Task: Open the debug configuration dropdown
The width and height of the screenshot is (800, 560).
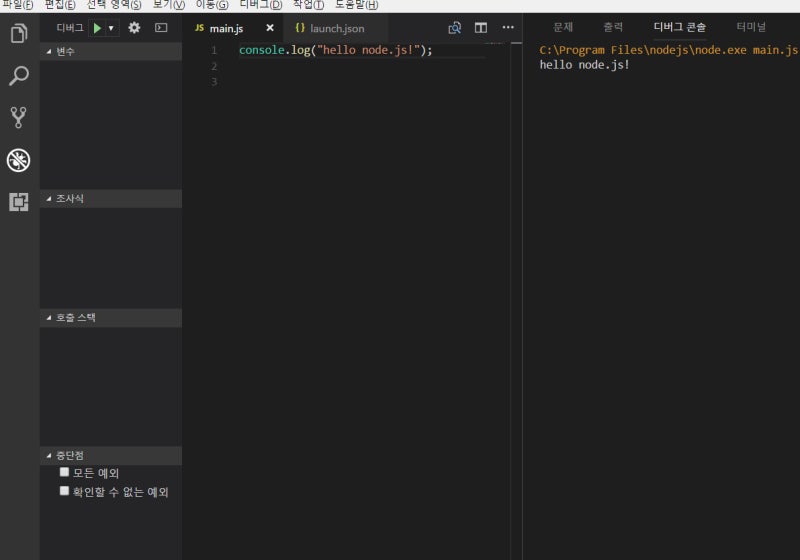Action: (111, 28)
